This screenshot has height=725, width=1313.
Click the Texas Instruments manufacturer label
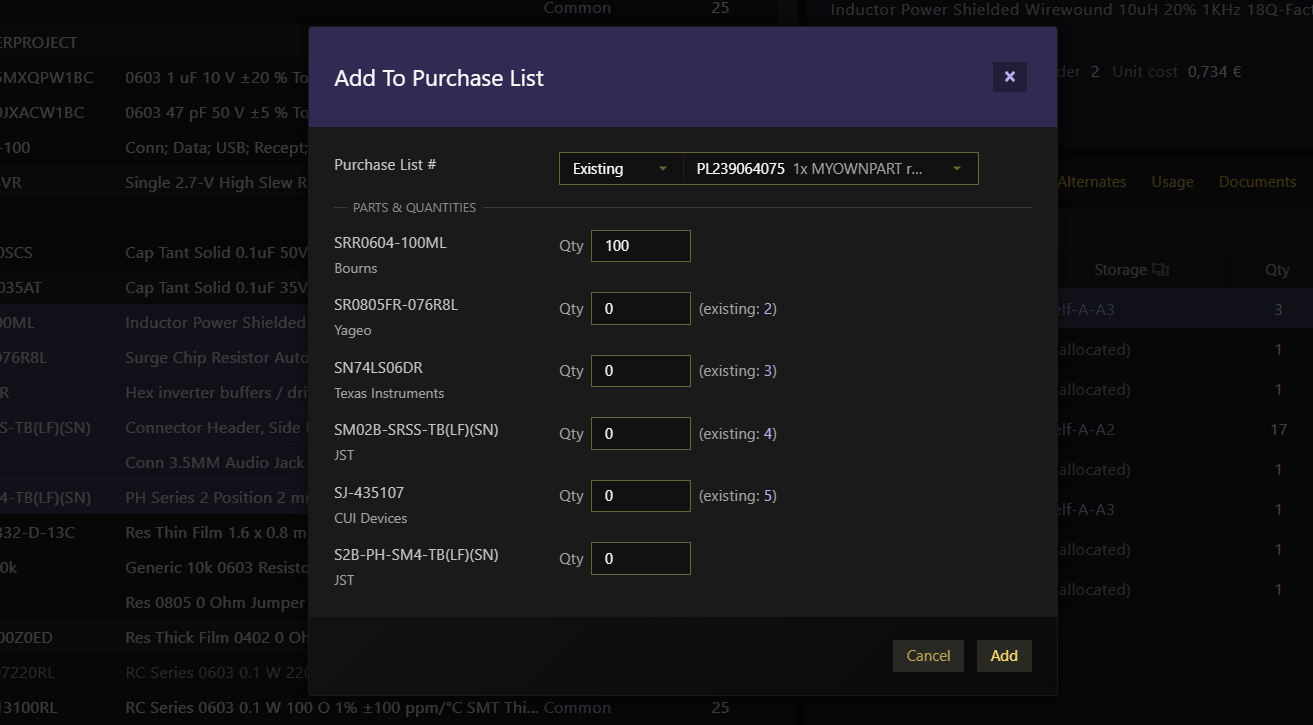click(x=389, y=393)
